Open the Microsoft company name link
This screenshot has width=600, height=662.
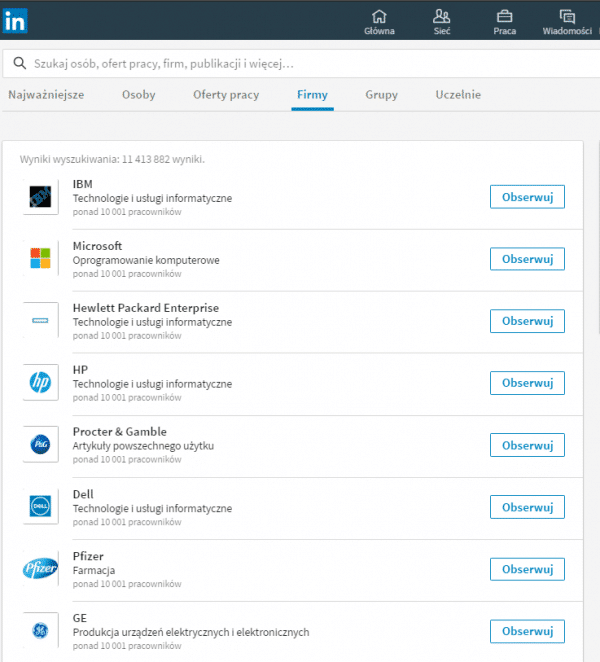point(97,246)
